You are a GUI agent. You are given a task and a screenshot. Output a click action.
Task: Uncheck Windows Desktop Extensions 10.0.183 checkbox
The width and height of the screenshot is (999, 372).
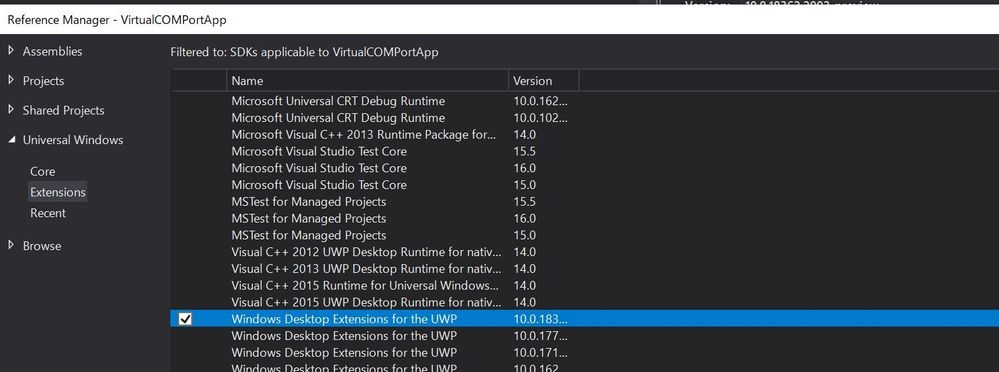tap(185, 318)
